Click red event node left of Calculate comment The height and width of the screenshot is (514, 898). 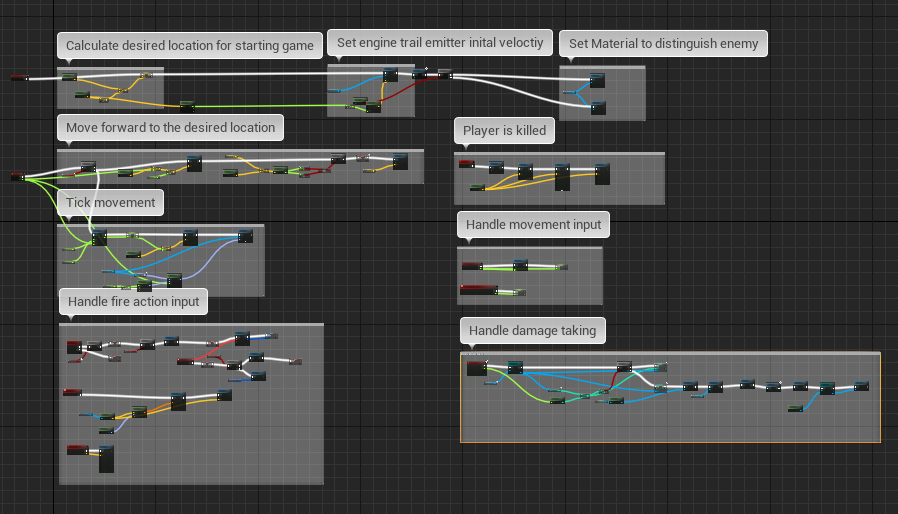(19, 78)
